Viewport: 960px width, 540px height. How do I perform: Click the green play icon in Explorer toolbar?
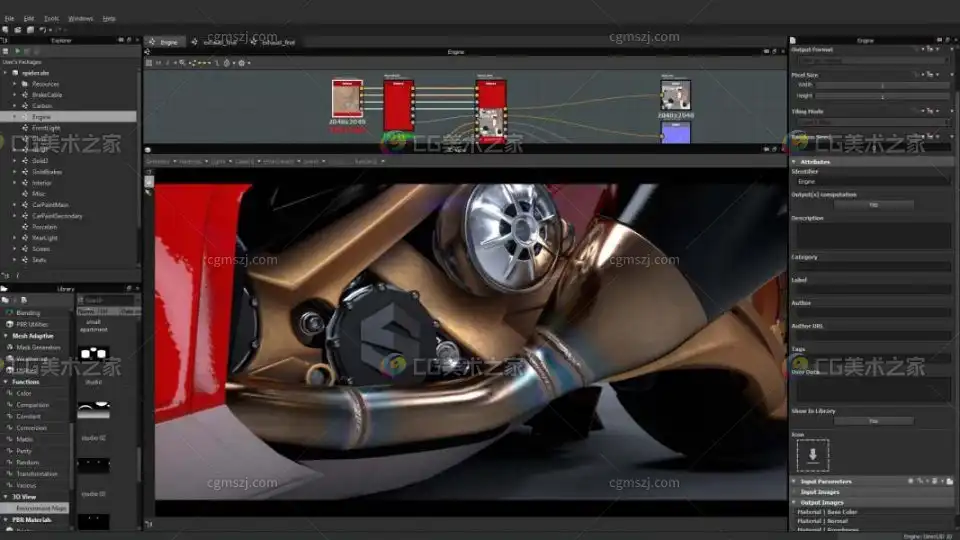[16, 50]
